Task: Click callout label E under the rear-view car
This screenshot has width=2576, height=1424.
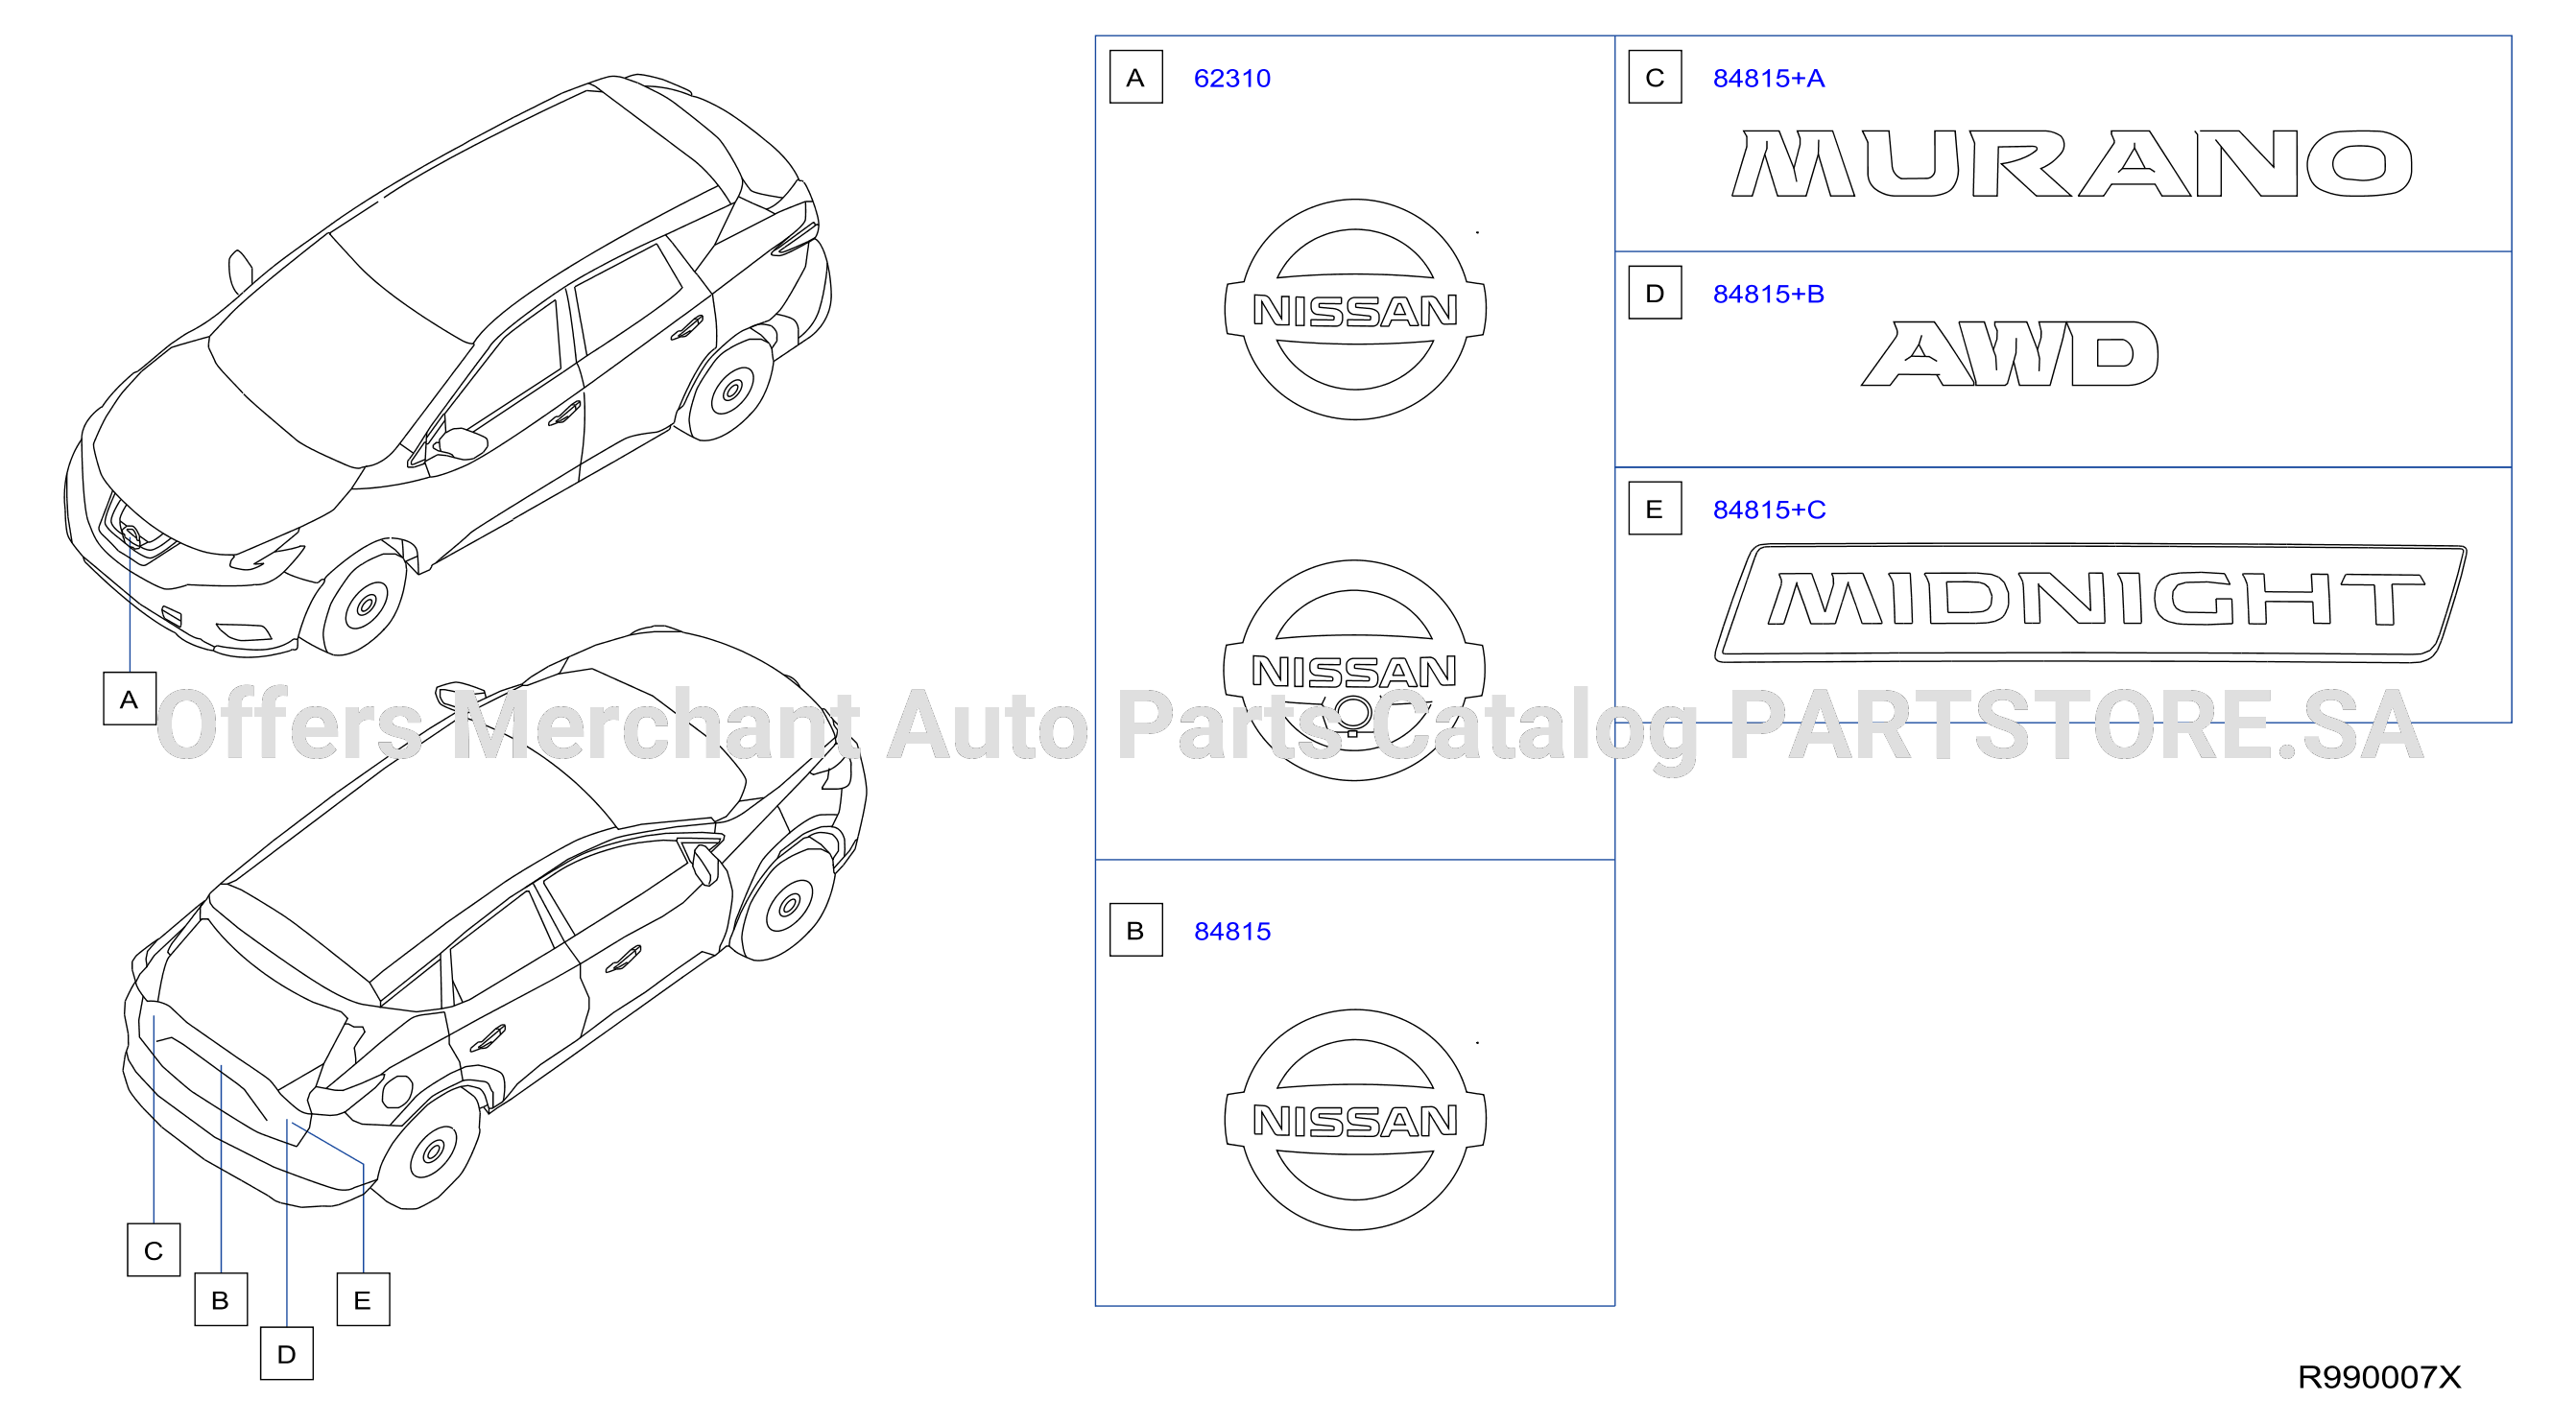Action: tap(363, 1299)
